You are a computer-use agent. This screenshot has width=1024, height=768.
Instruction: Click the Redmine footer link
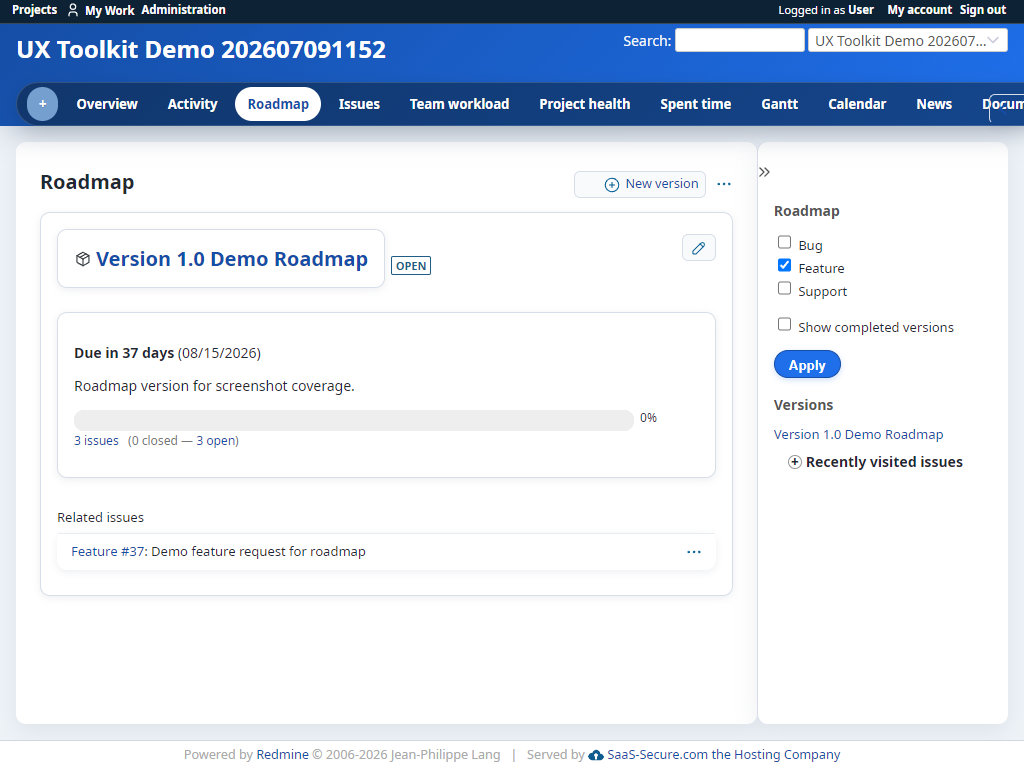282,755
